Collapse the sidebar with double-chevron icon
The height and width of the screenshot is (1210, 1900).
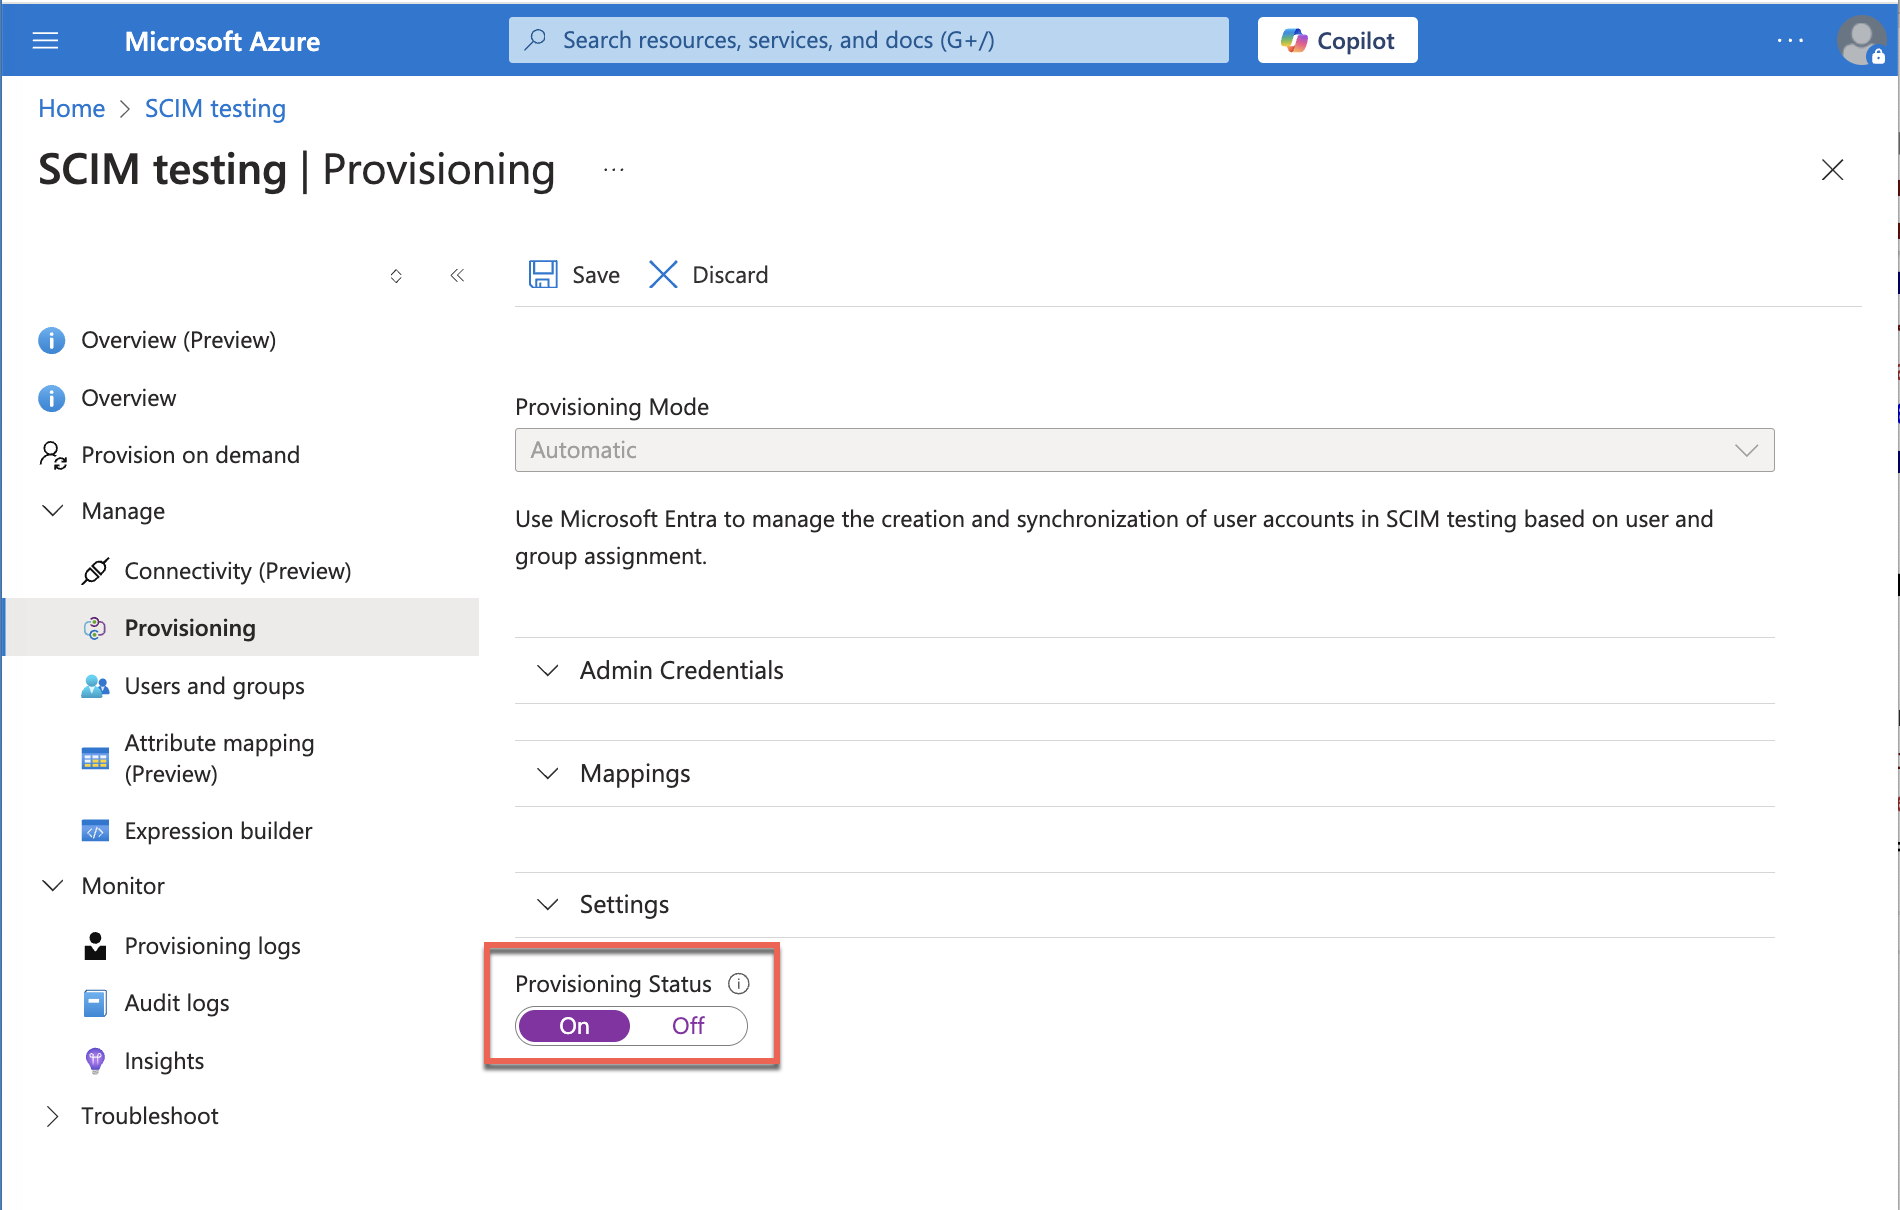point(457,276)
